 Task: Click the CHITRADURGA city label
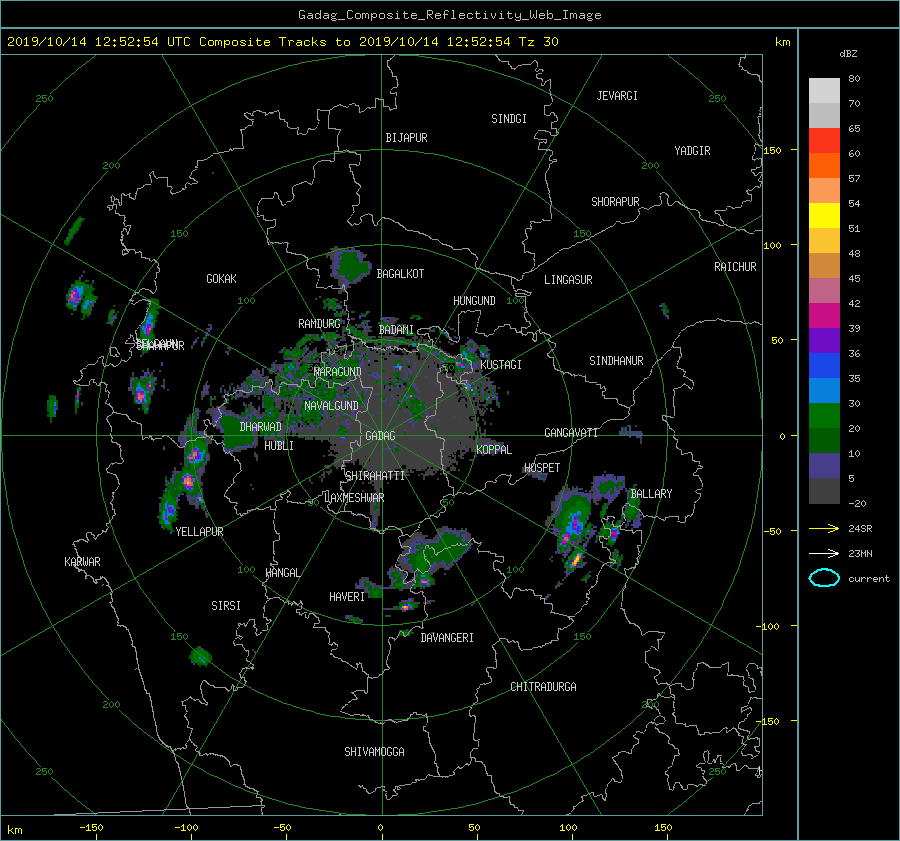pos(543,687)
